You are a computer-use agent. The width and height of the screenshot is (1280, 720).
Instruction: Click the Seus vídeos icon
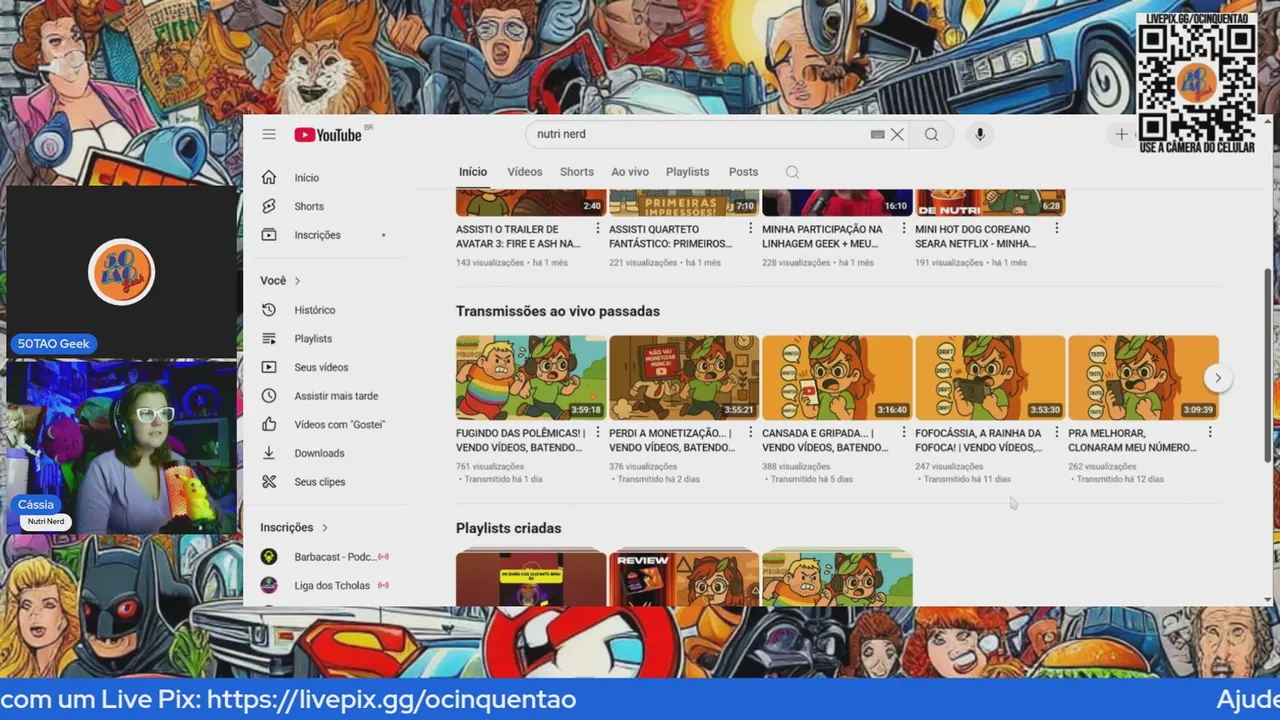click(x=269, y=367)
